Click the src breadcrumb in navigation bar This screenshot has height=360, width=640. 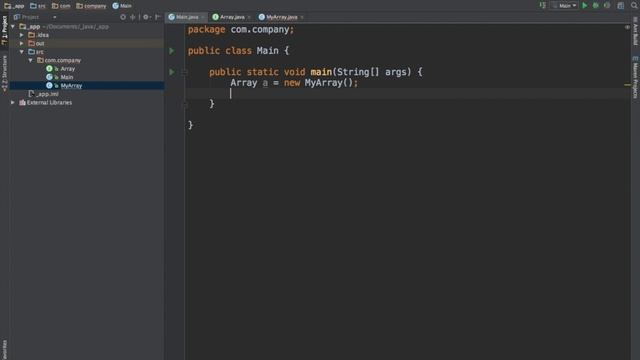38,6
